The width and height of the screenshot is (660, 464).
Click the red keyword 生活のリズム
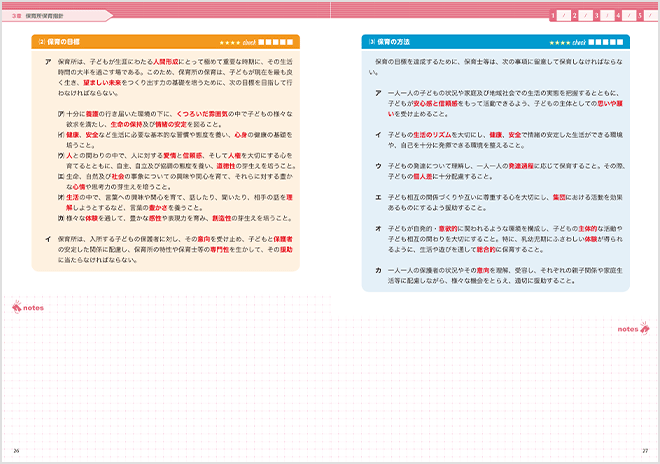tap(432, 135)
